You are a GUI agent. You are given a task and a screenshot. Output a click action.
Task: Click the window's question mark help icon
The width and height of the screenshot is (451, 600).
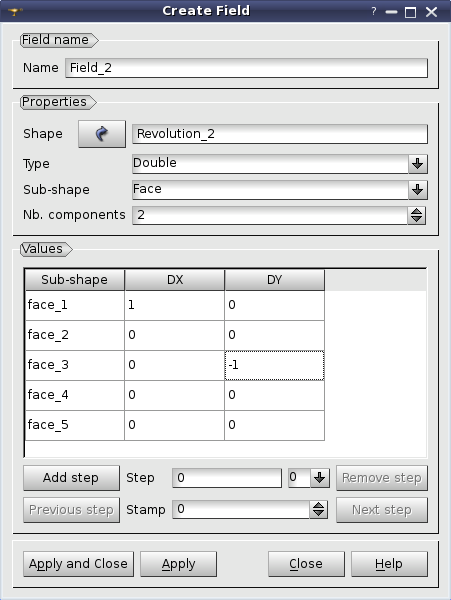[x=374, y=11]
